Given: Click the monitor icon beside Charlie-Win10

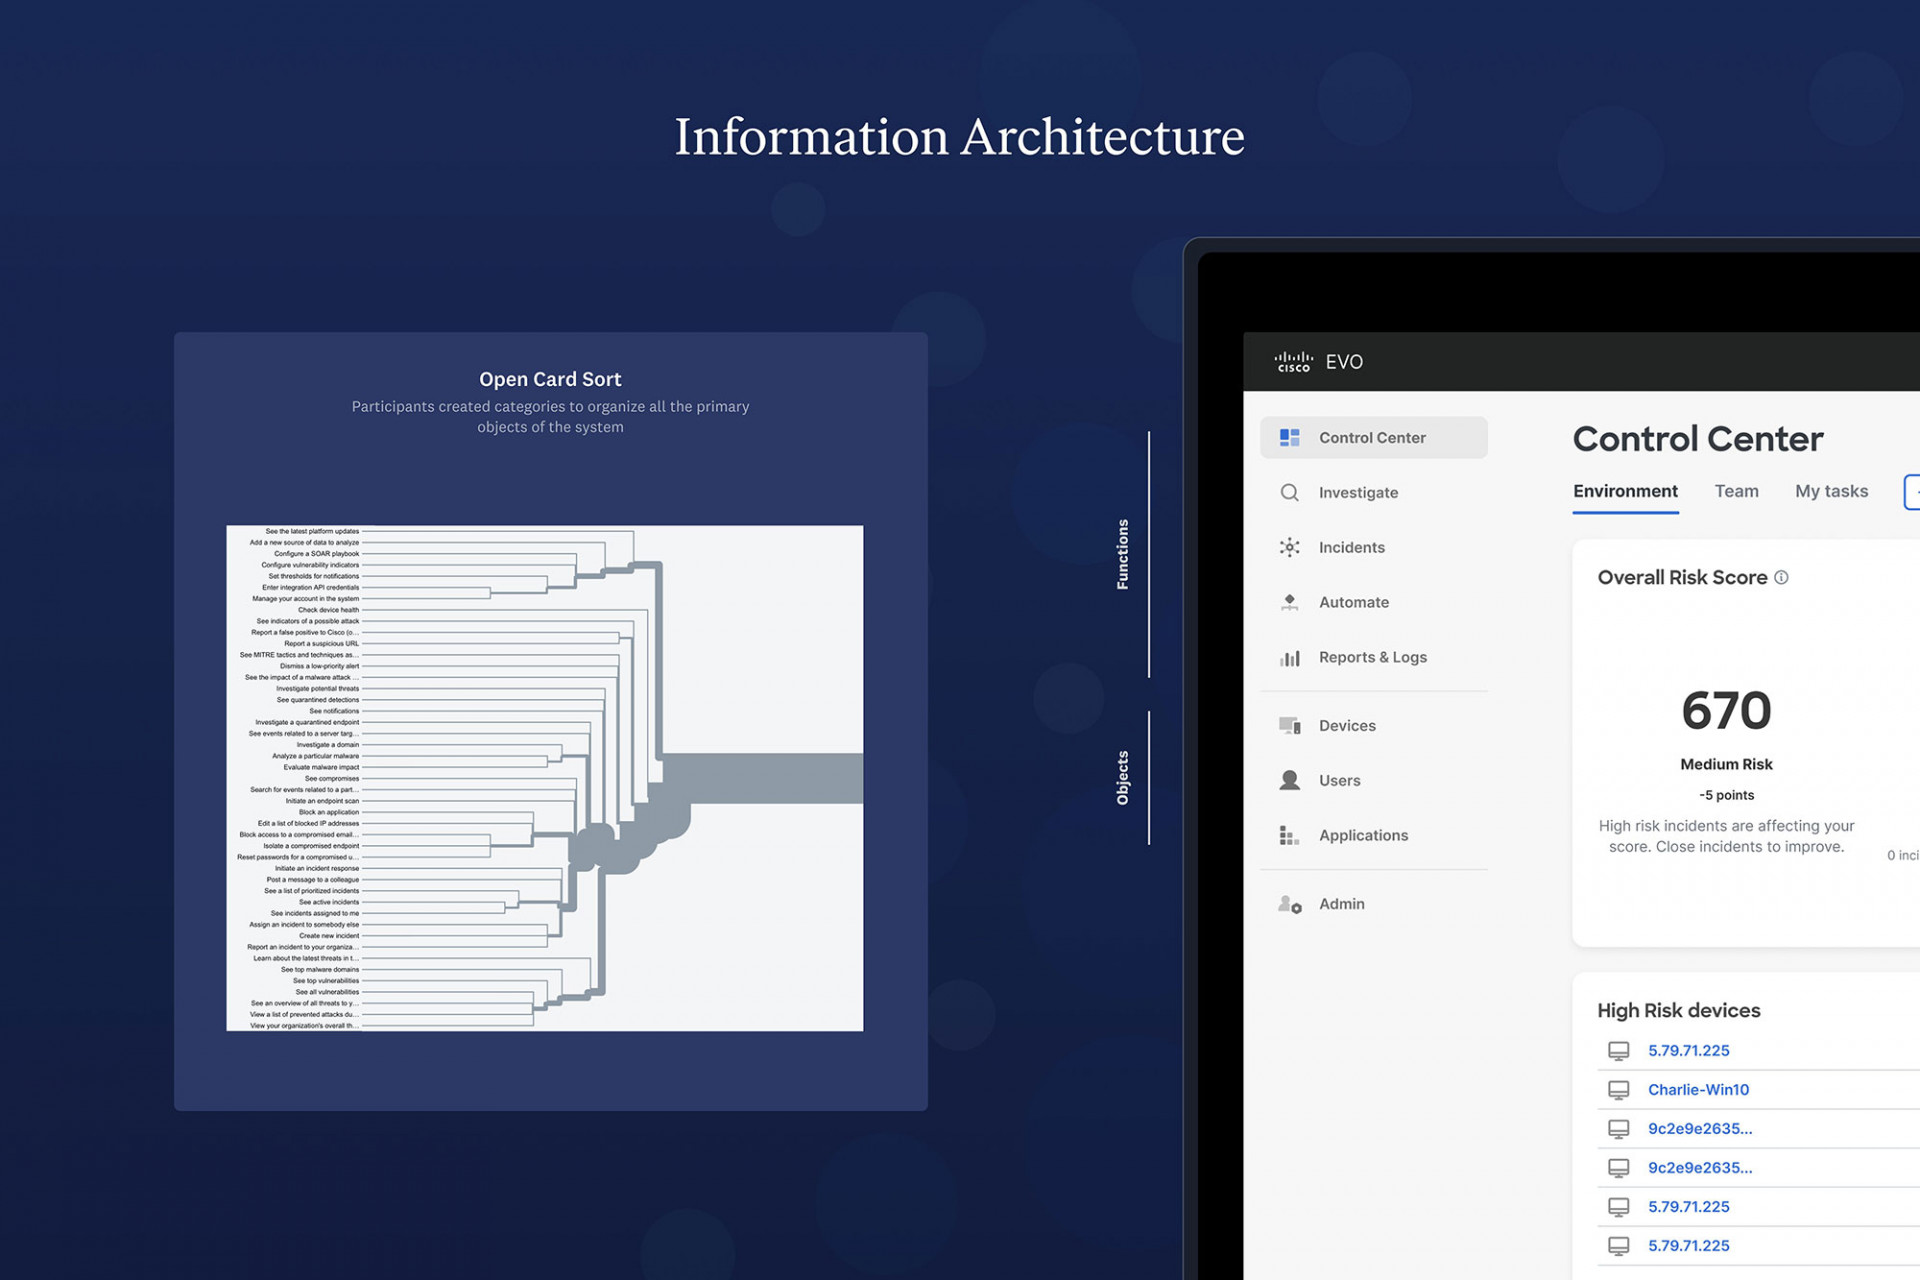Looking at the screenshot, I should click(x=1620, y=1089).
